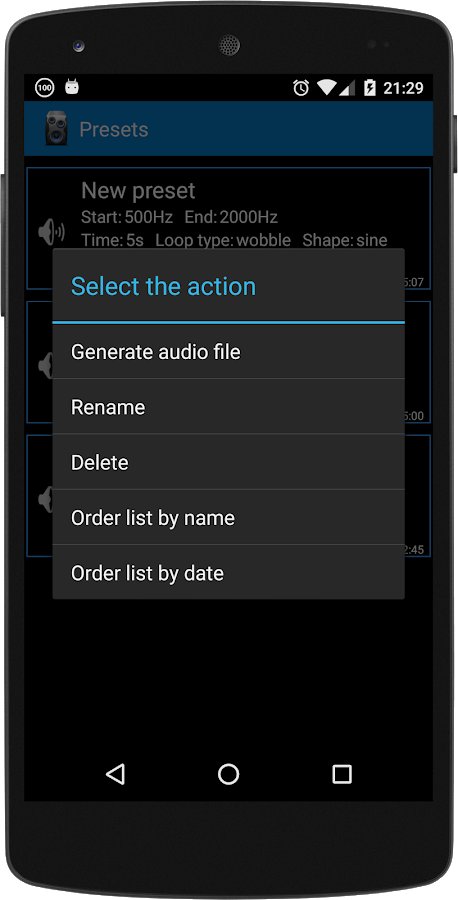Tap the recent apps square button
The width and height of the screenshot is (458, 900).
(341, 774)
